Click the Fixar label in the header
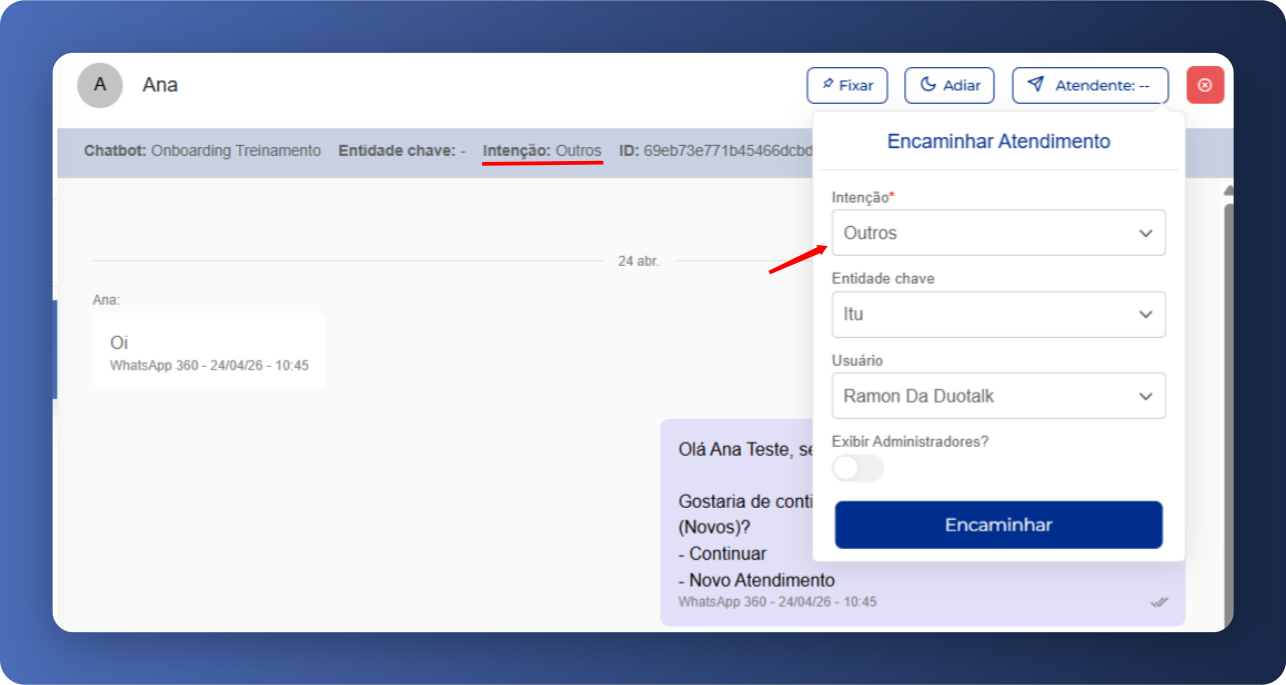 click(x=856, y=86)
